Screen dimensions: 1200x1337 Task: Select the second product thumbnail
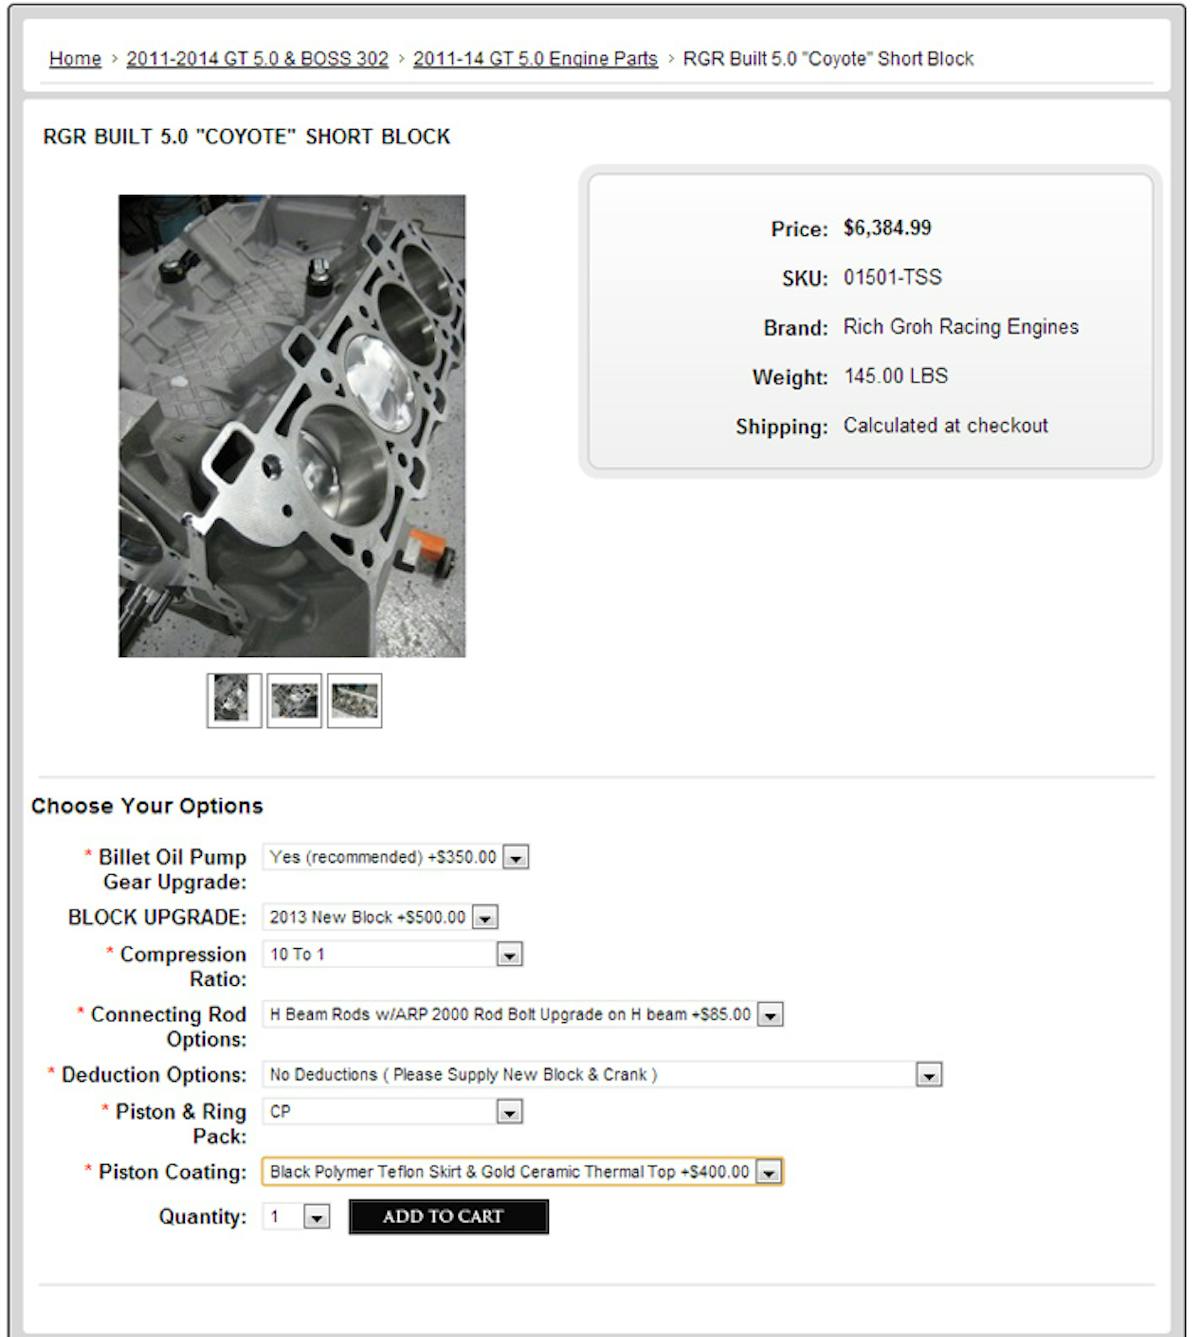[x=294, y=700]
